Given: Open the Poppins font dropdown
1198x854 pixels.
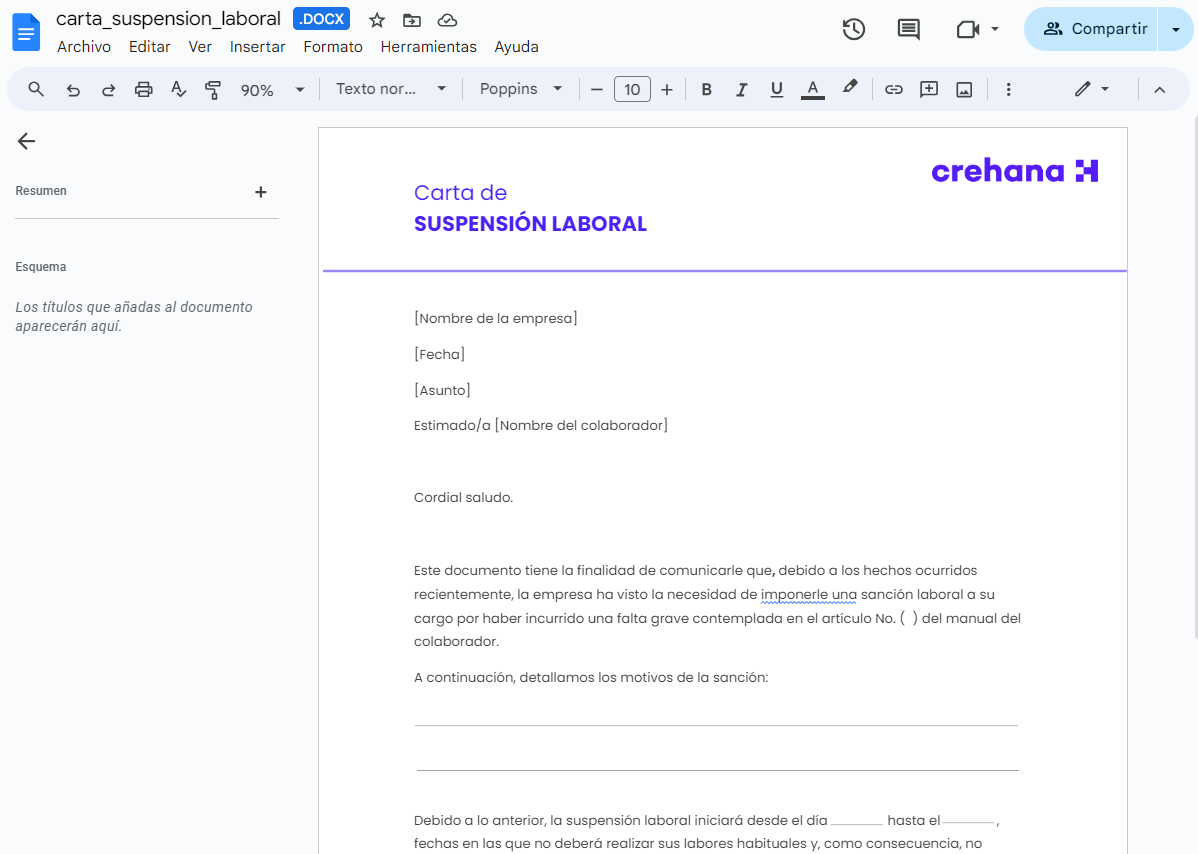Looking at the screenshot, I should [520, 89].
